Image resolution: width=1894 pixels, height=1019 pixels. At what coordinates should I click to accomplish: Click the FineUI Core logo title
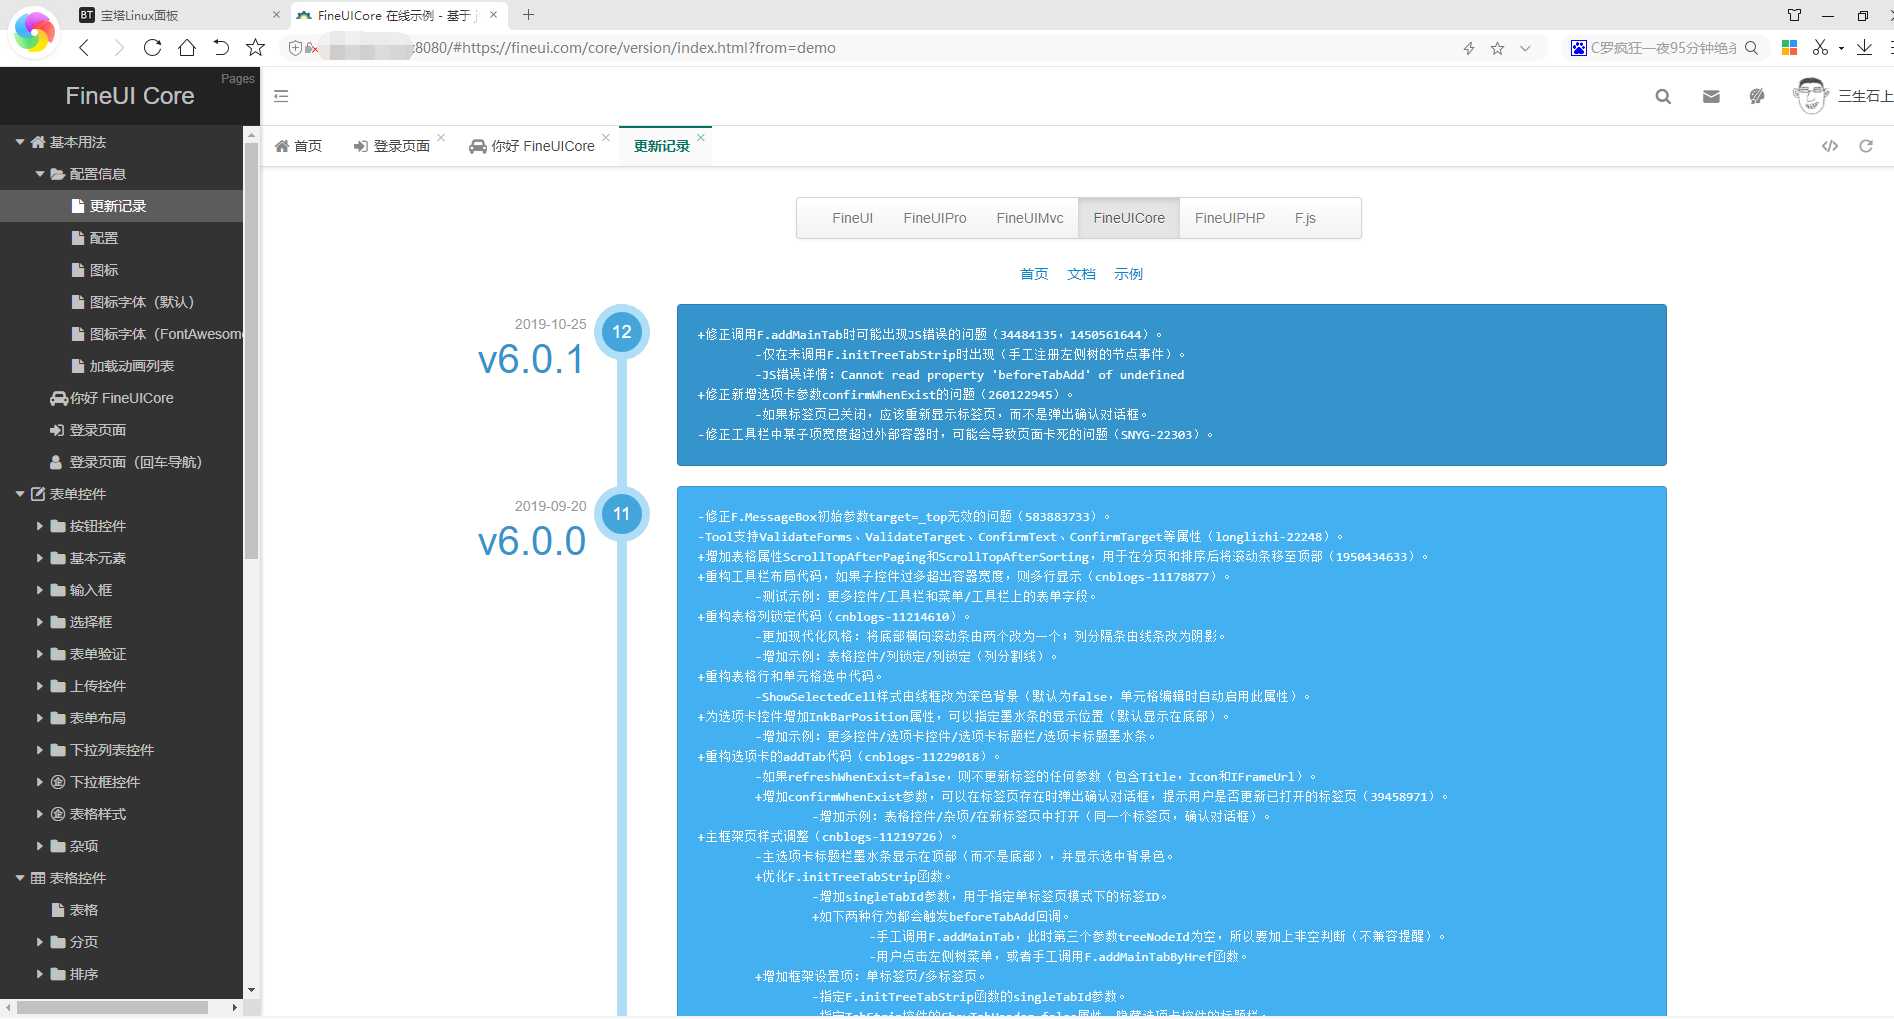point(130,96)
